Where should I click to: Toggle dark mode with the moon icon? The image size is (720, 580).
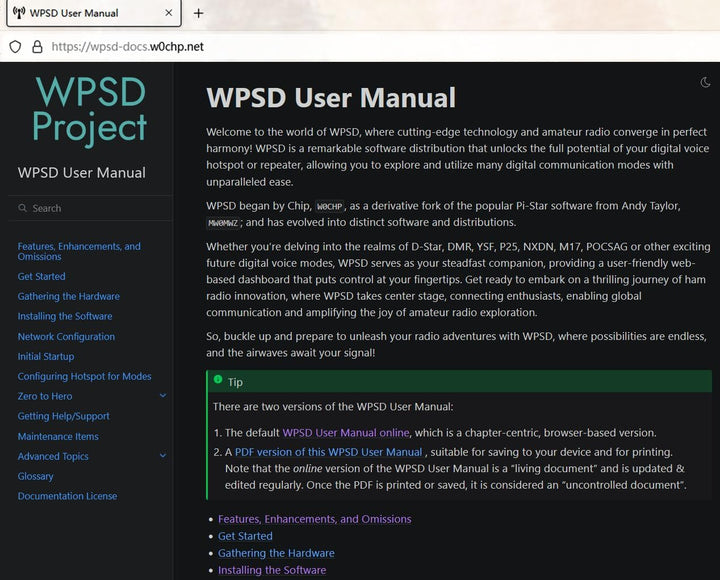(706, 83)
